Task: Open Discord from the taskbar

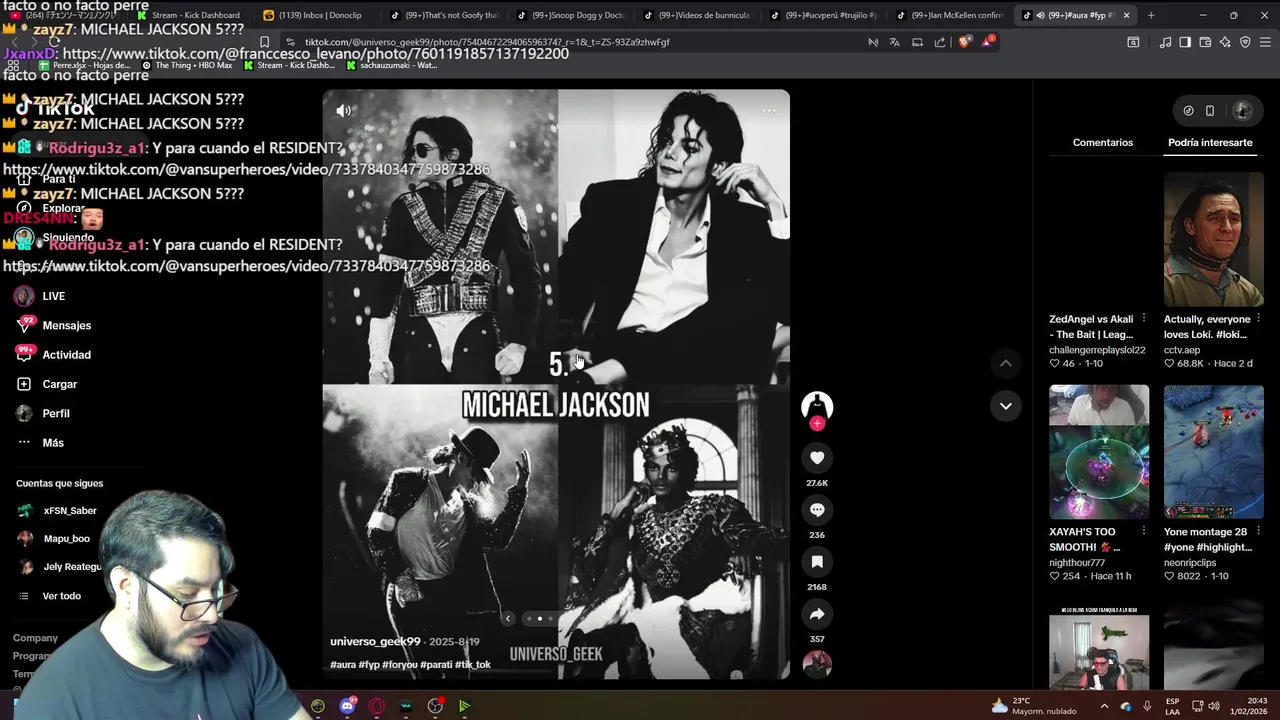Action: click(x=348, y=705)
